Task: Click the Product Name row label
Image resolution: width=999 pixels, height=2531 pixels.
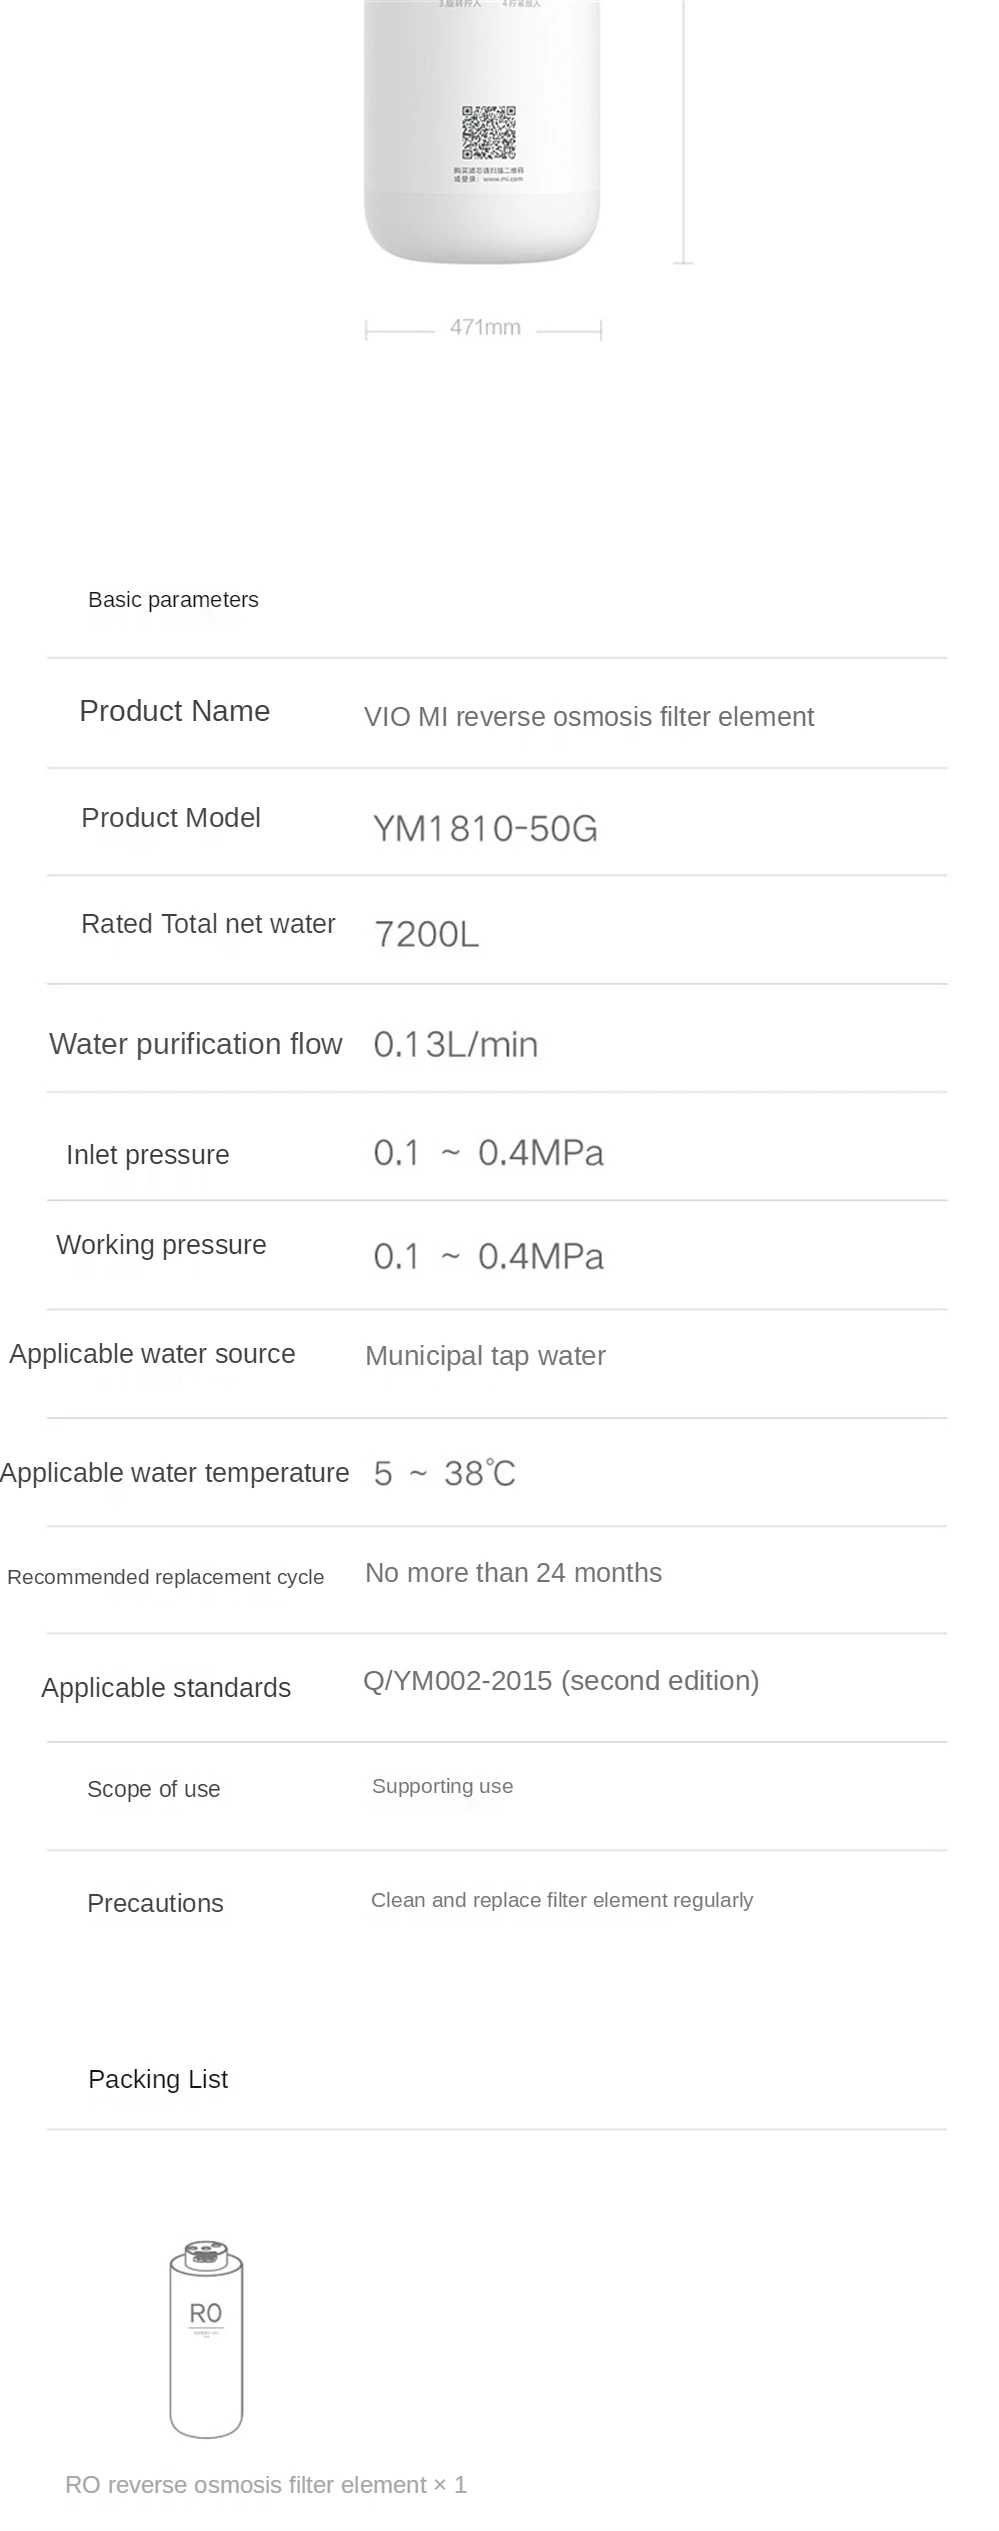Action: [x=174, y=711]
